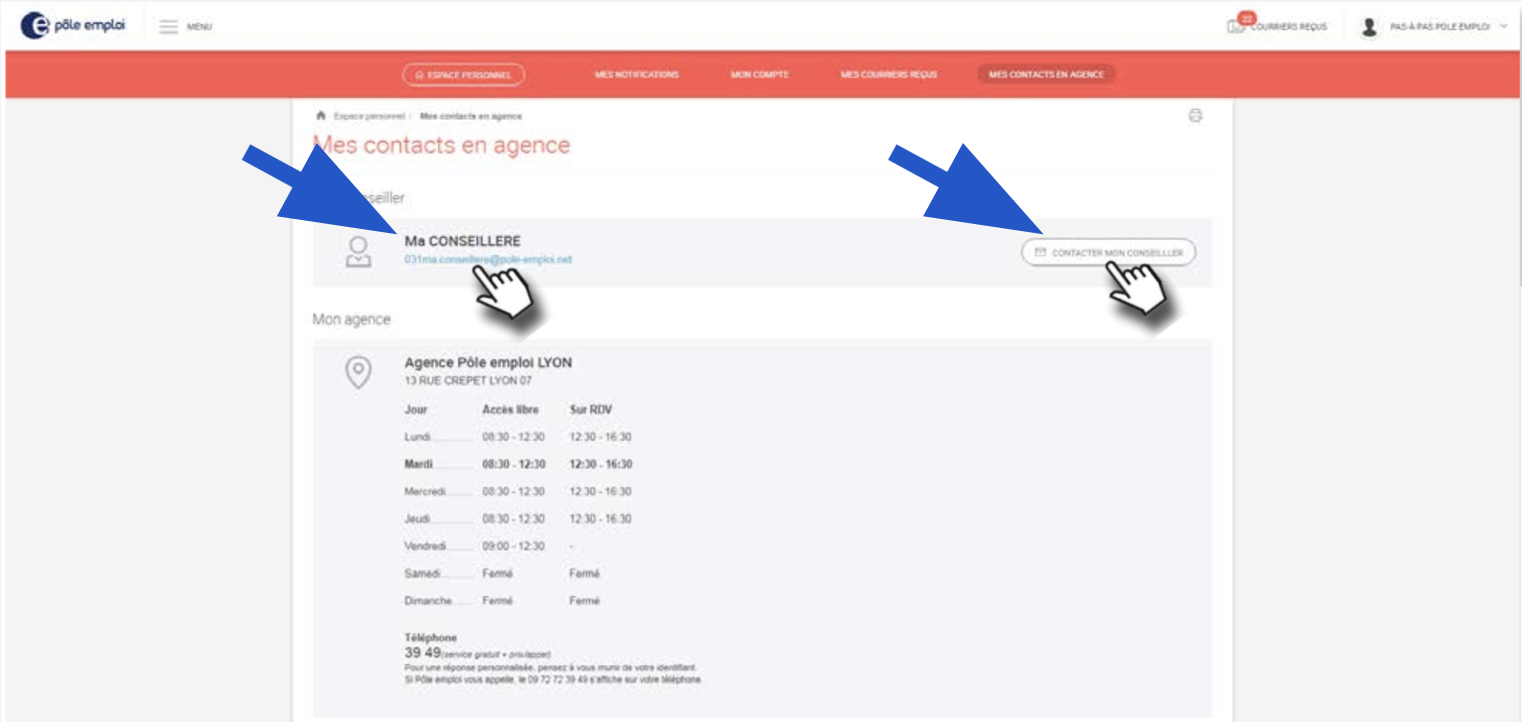Select Mes contacts en agence tab
Image resolution: width=1522 pixels, height=722 pixels.
click(1046, 75)
